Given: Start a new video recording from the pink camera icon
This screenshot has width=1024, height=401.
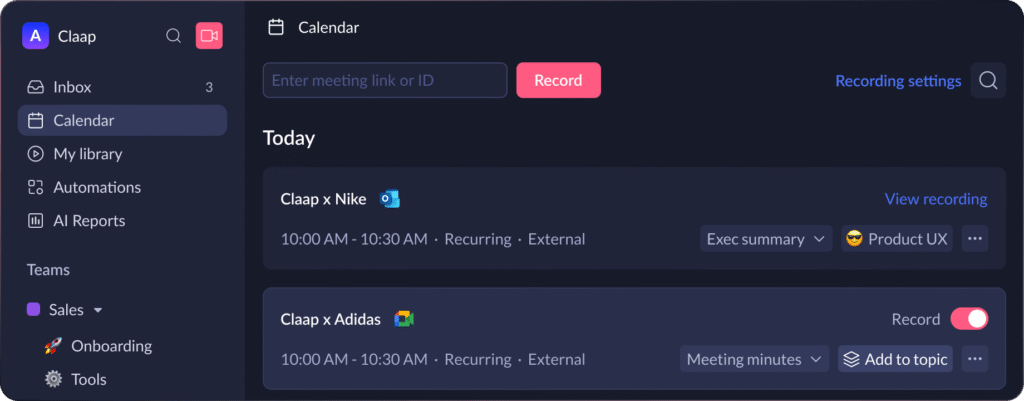Looking at the screenshot, I should pos(209,36).
